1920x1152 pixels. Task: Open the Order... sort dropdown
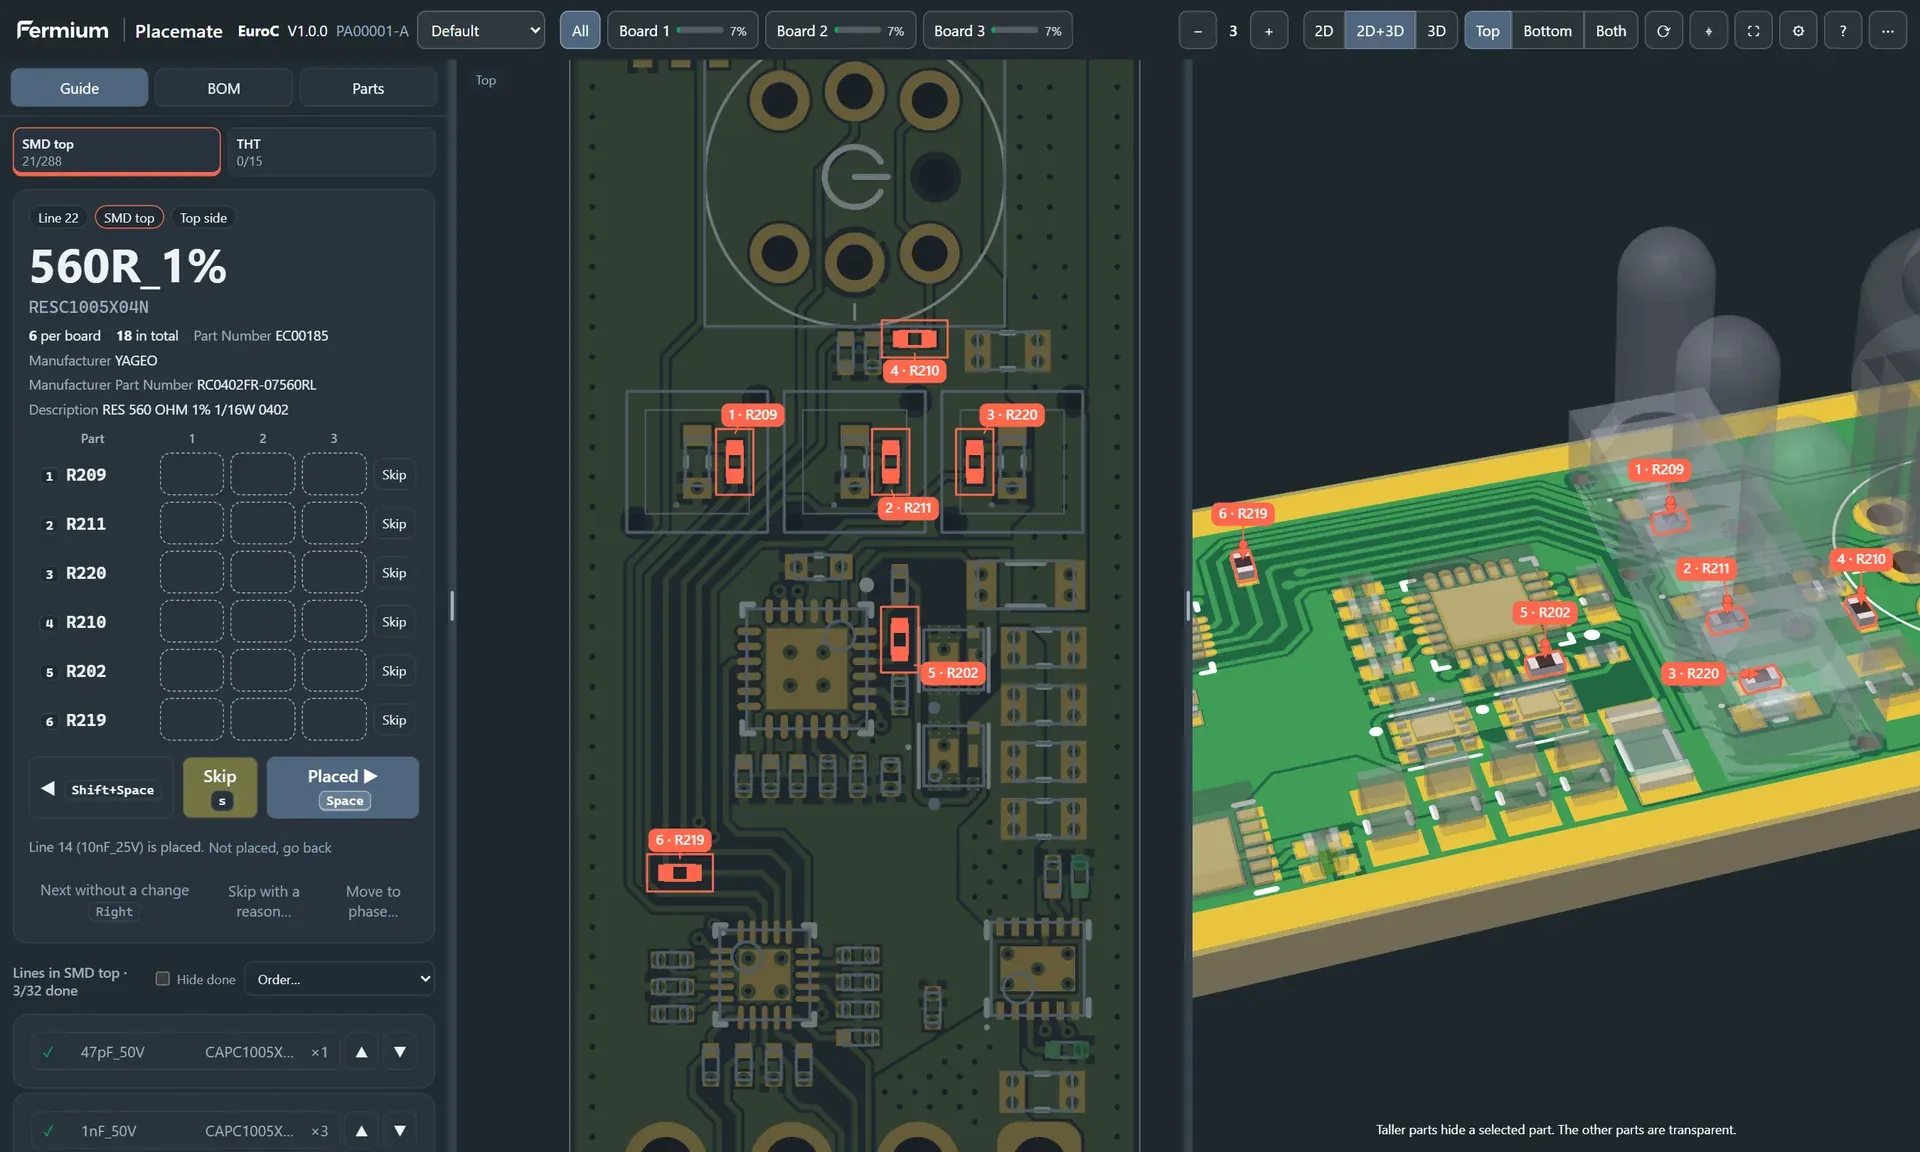[340, 979]
